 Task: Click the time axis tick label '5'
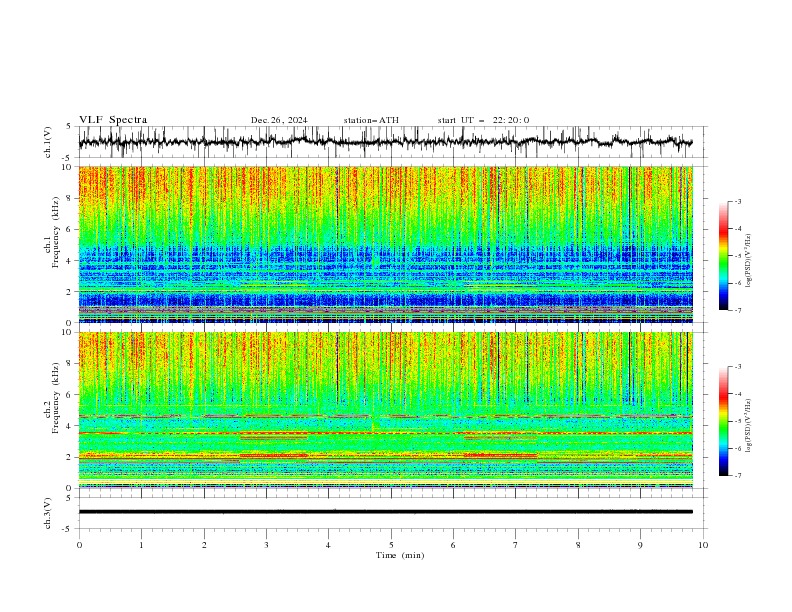391,545
